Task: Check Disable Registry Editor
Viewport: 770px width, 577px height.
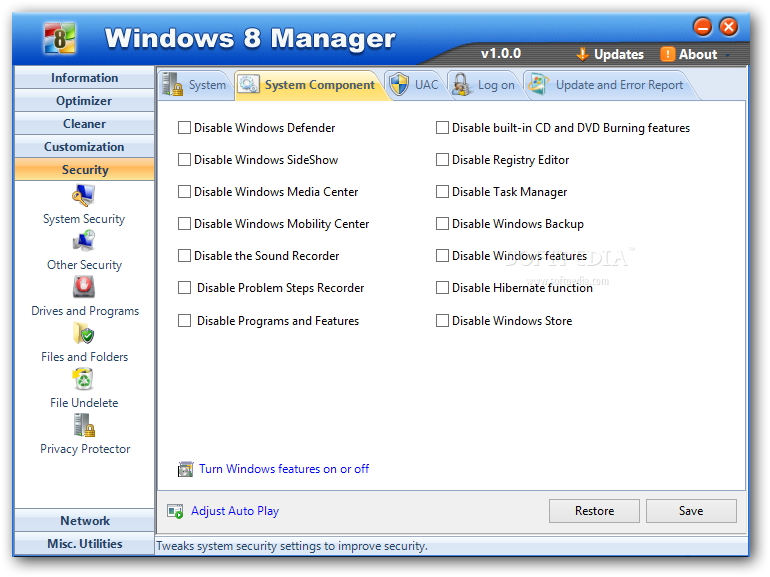Action: click(x=442, y=160)
